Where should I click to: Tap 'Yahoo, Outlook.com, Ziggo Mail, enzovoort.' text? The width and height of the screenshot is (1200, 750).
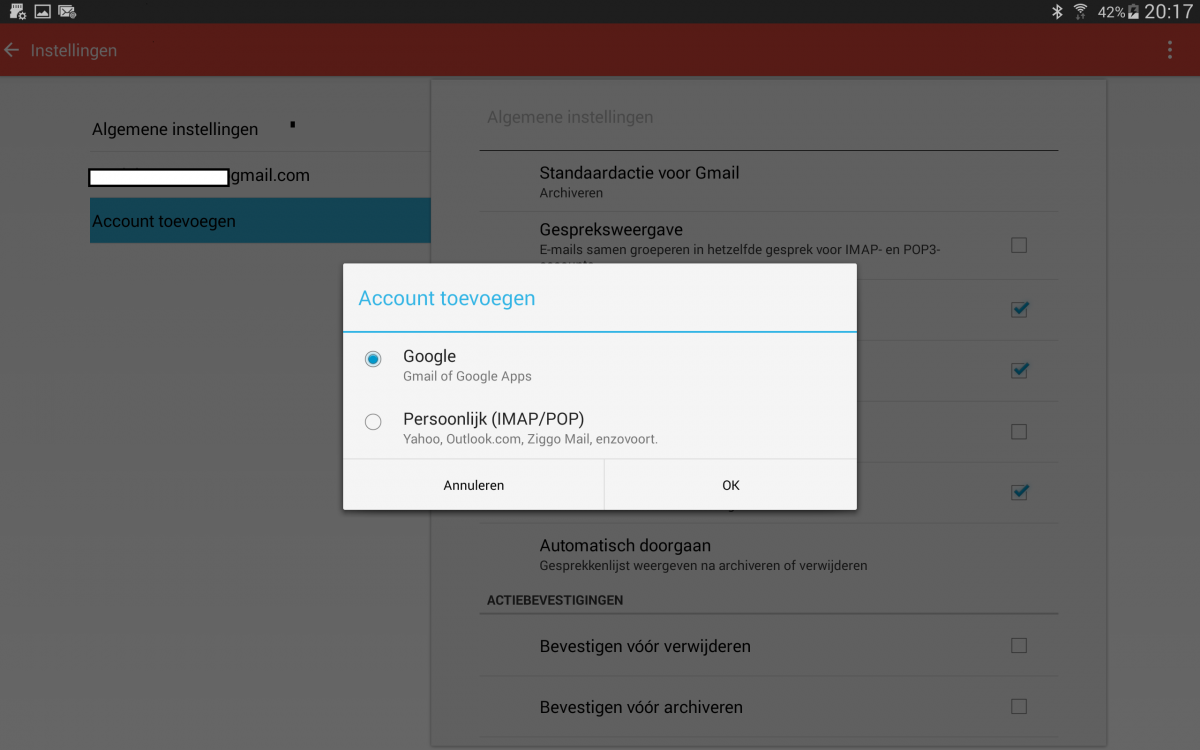coord(530,439)
